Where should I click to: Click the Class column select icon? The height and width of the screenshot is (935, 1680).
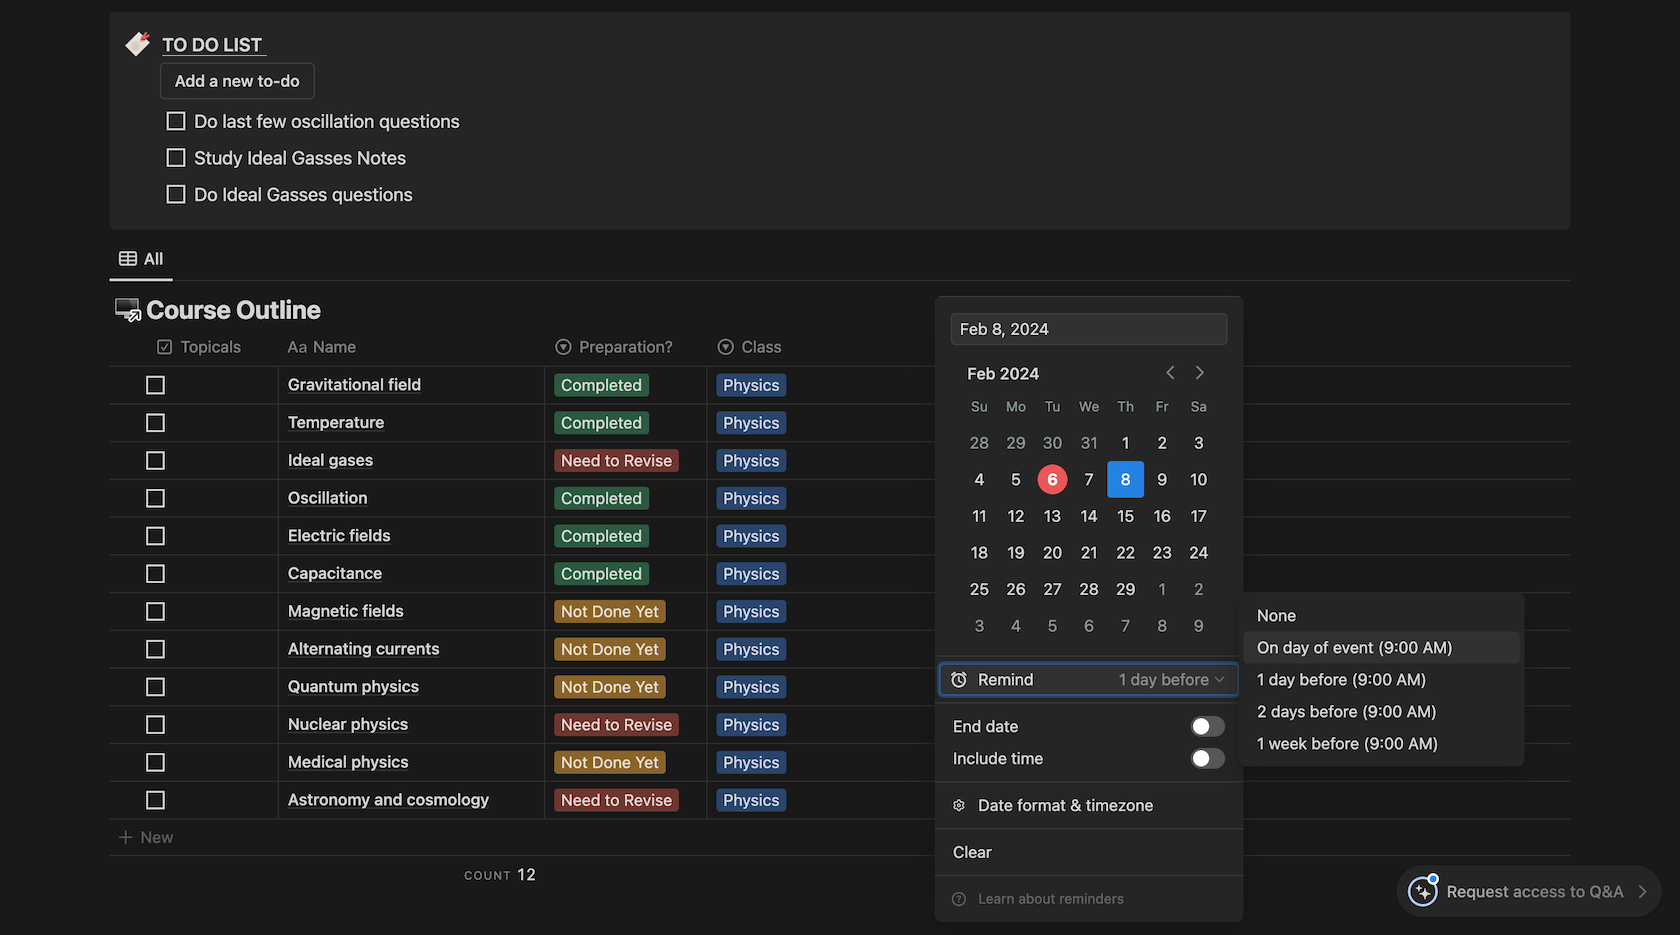point(725,347)
